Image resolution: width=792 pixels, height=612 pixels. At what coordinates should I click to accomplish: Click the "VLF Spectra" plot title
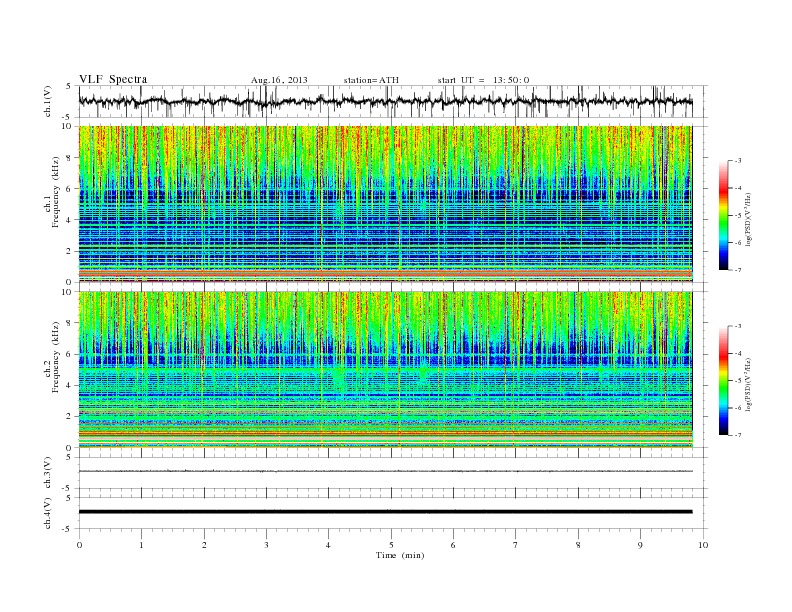point(113,79)
